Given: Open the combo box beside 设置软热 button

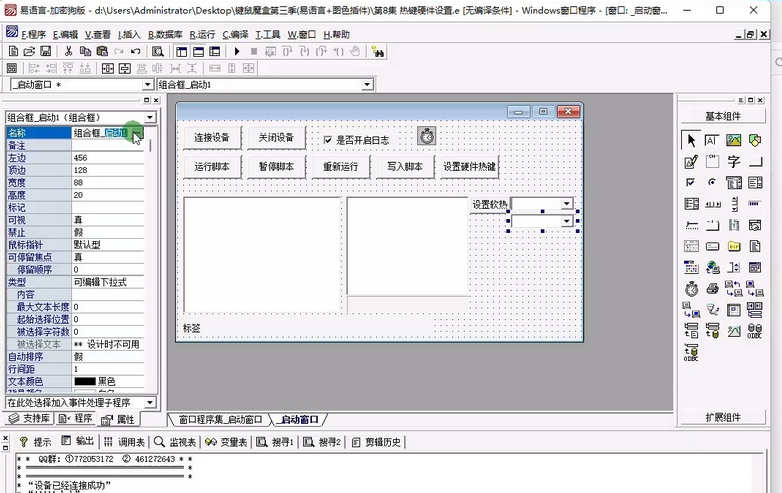Looking at the screenshot, I should [566, 203].
